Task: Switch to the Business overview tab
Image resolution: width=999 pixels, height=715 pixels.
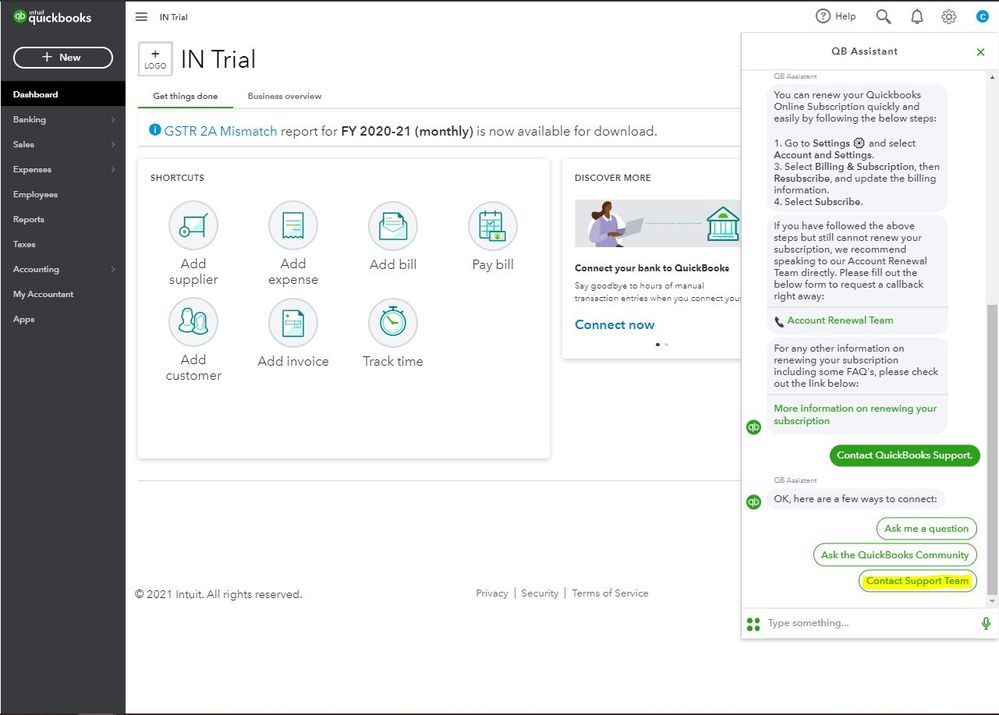Action: pyautogui.click(x=284, y=96)
